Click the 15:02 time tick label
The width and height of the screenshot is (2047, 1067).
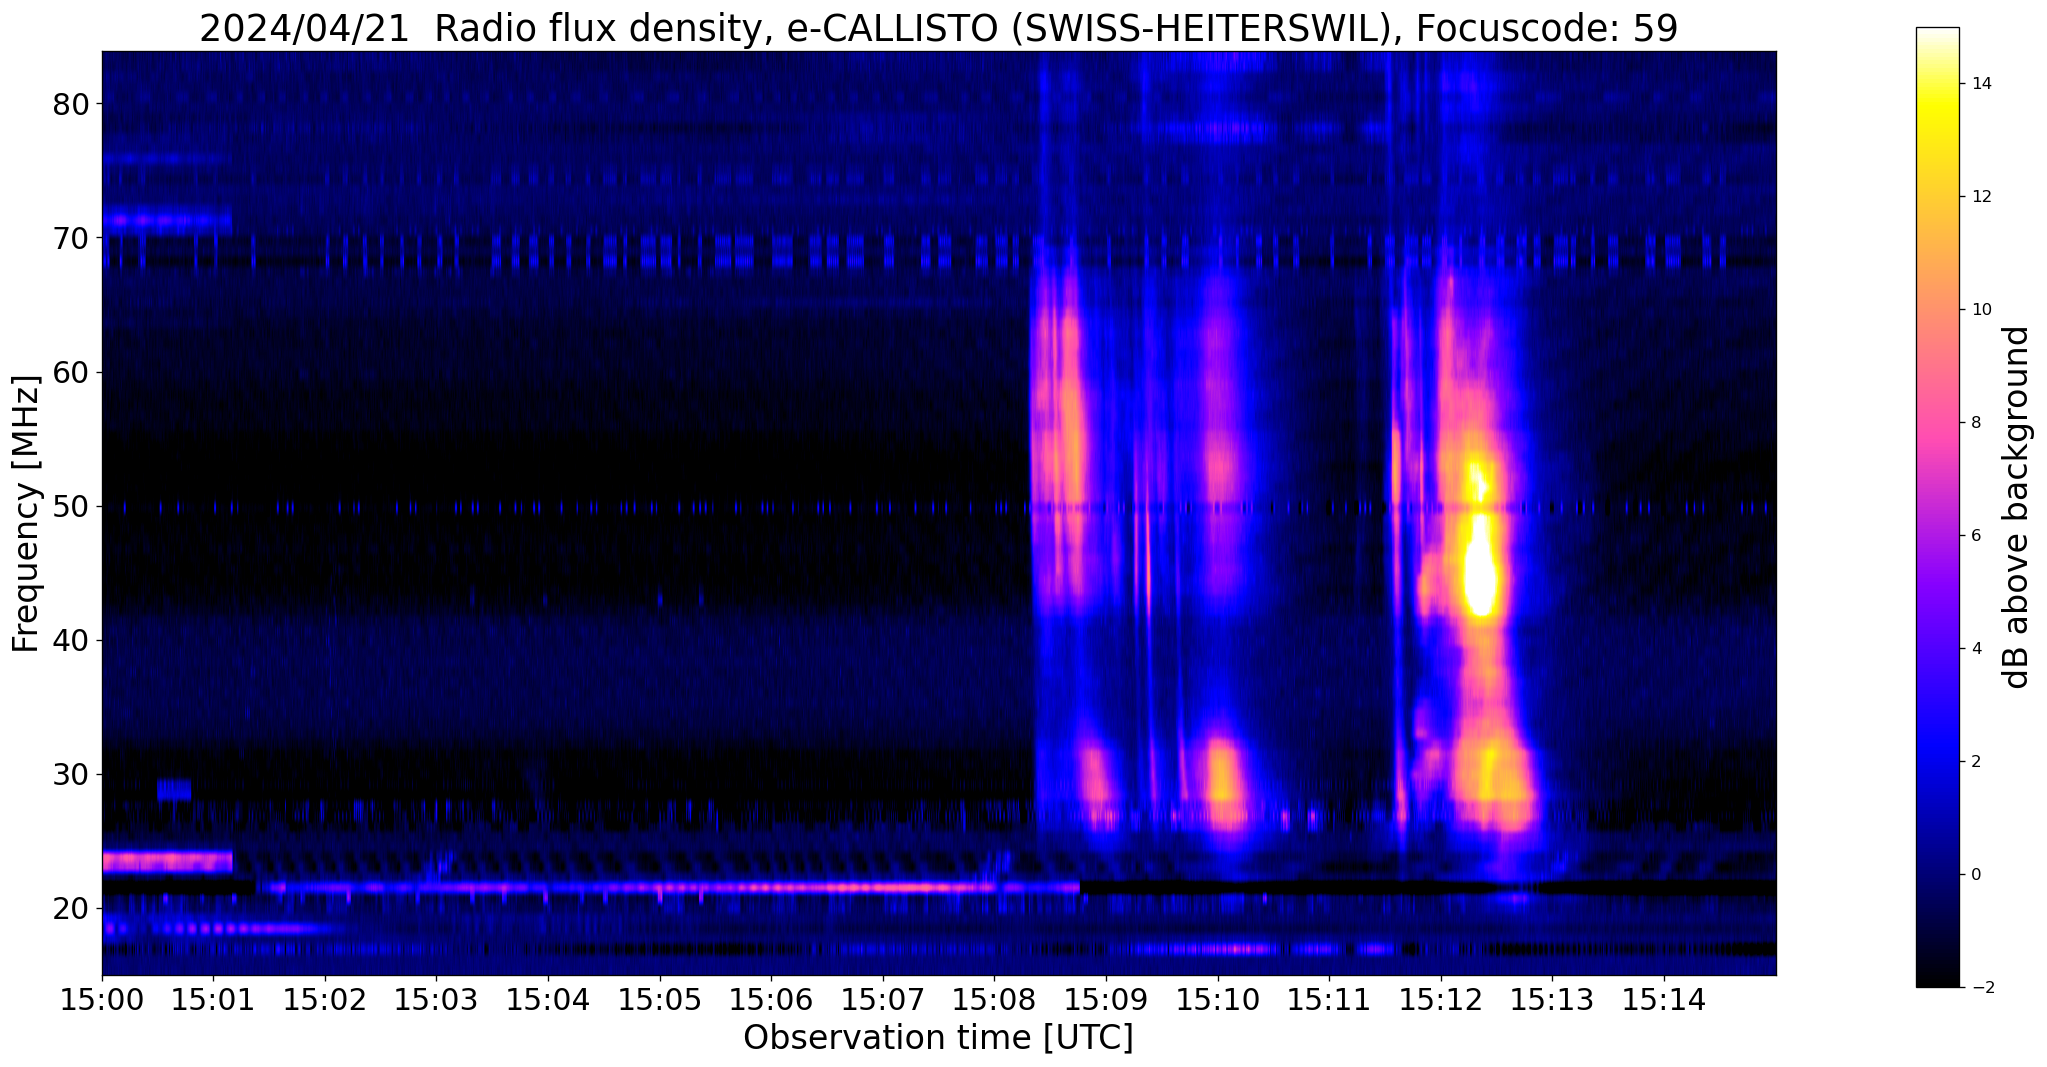[325, 998]
